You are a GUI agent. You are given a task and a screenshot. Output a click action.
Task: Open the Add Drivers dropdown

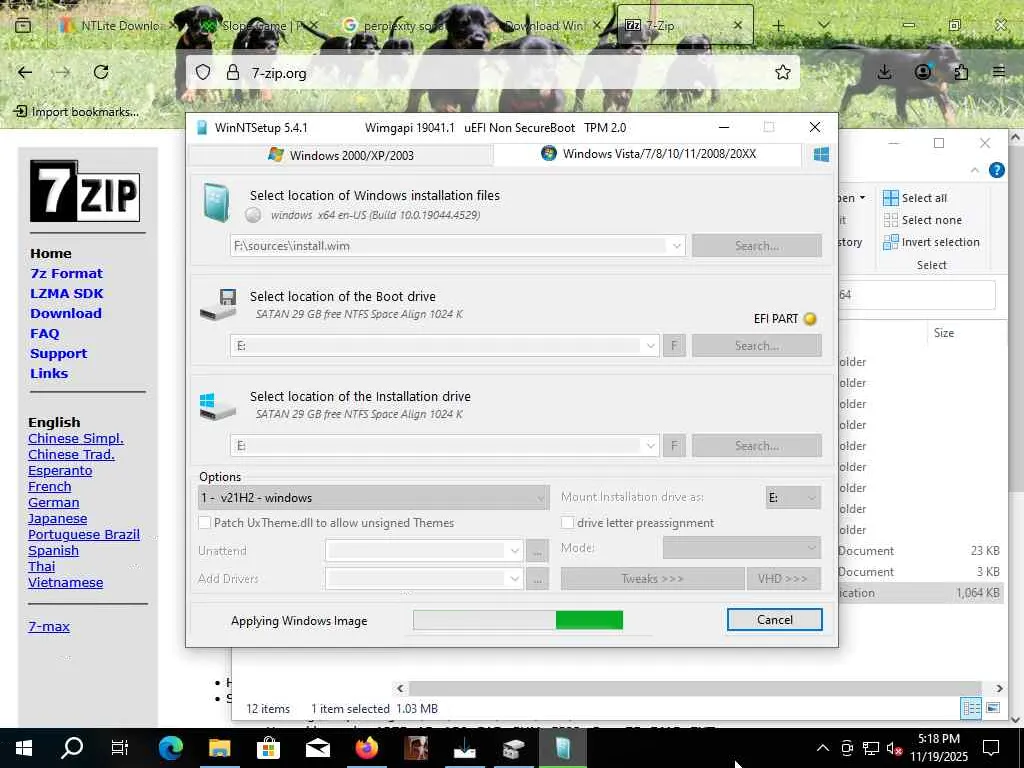click(x=424, y=579)
